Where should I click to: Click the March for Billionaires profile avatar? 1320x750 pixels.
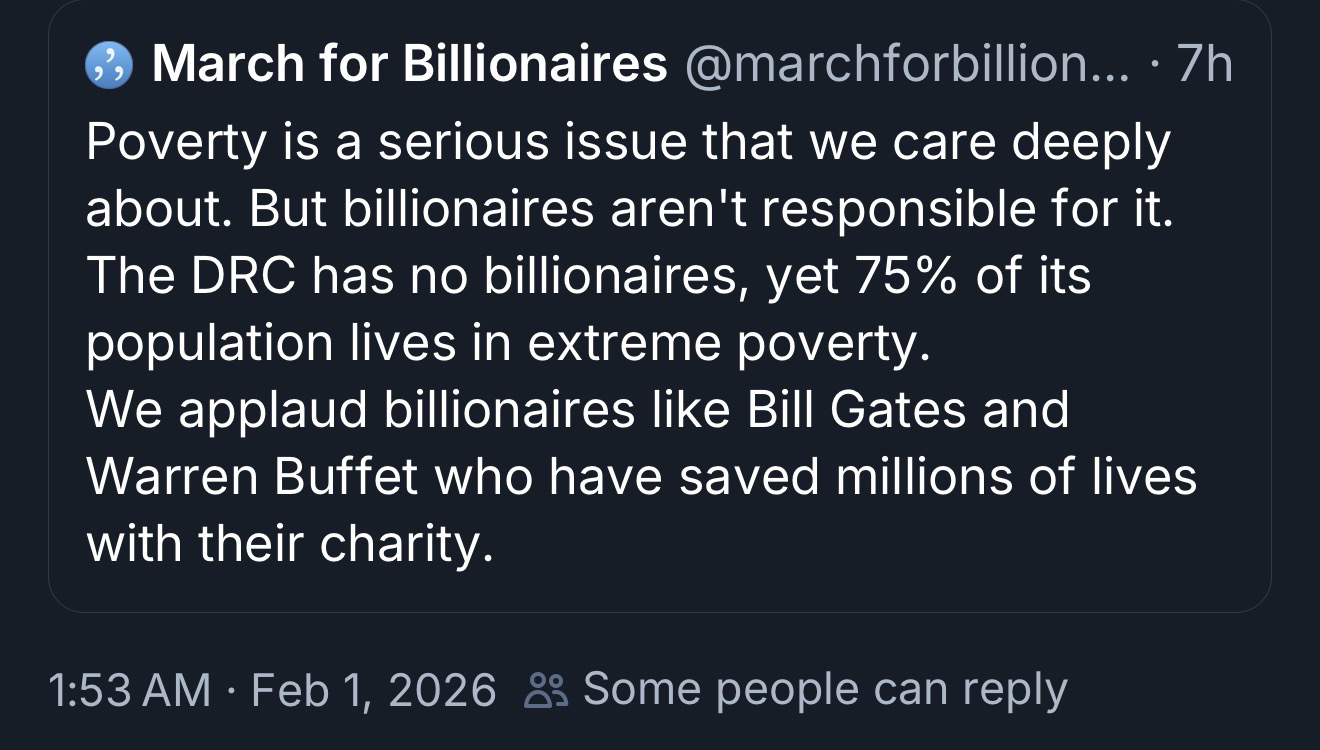tap(109, 67)
